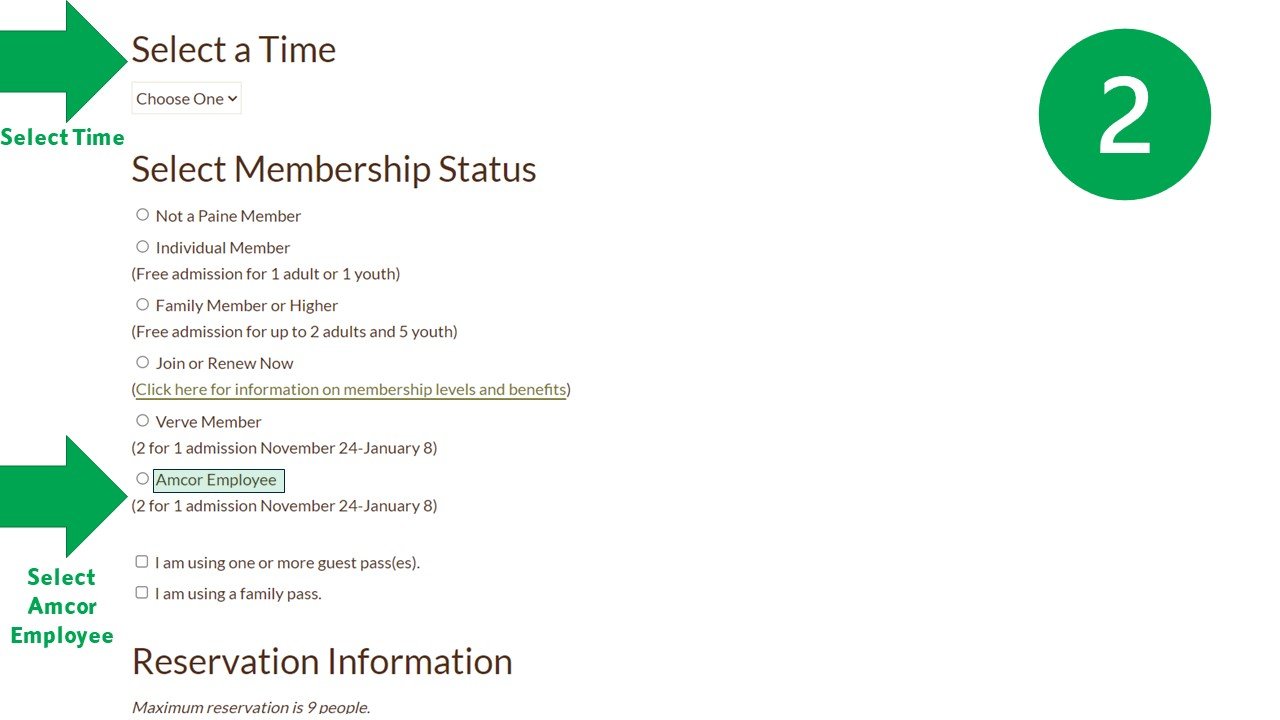Click the Reservation Information heading
This screenshot has height=720, width=1280.
(x=322, y=662)
